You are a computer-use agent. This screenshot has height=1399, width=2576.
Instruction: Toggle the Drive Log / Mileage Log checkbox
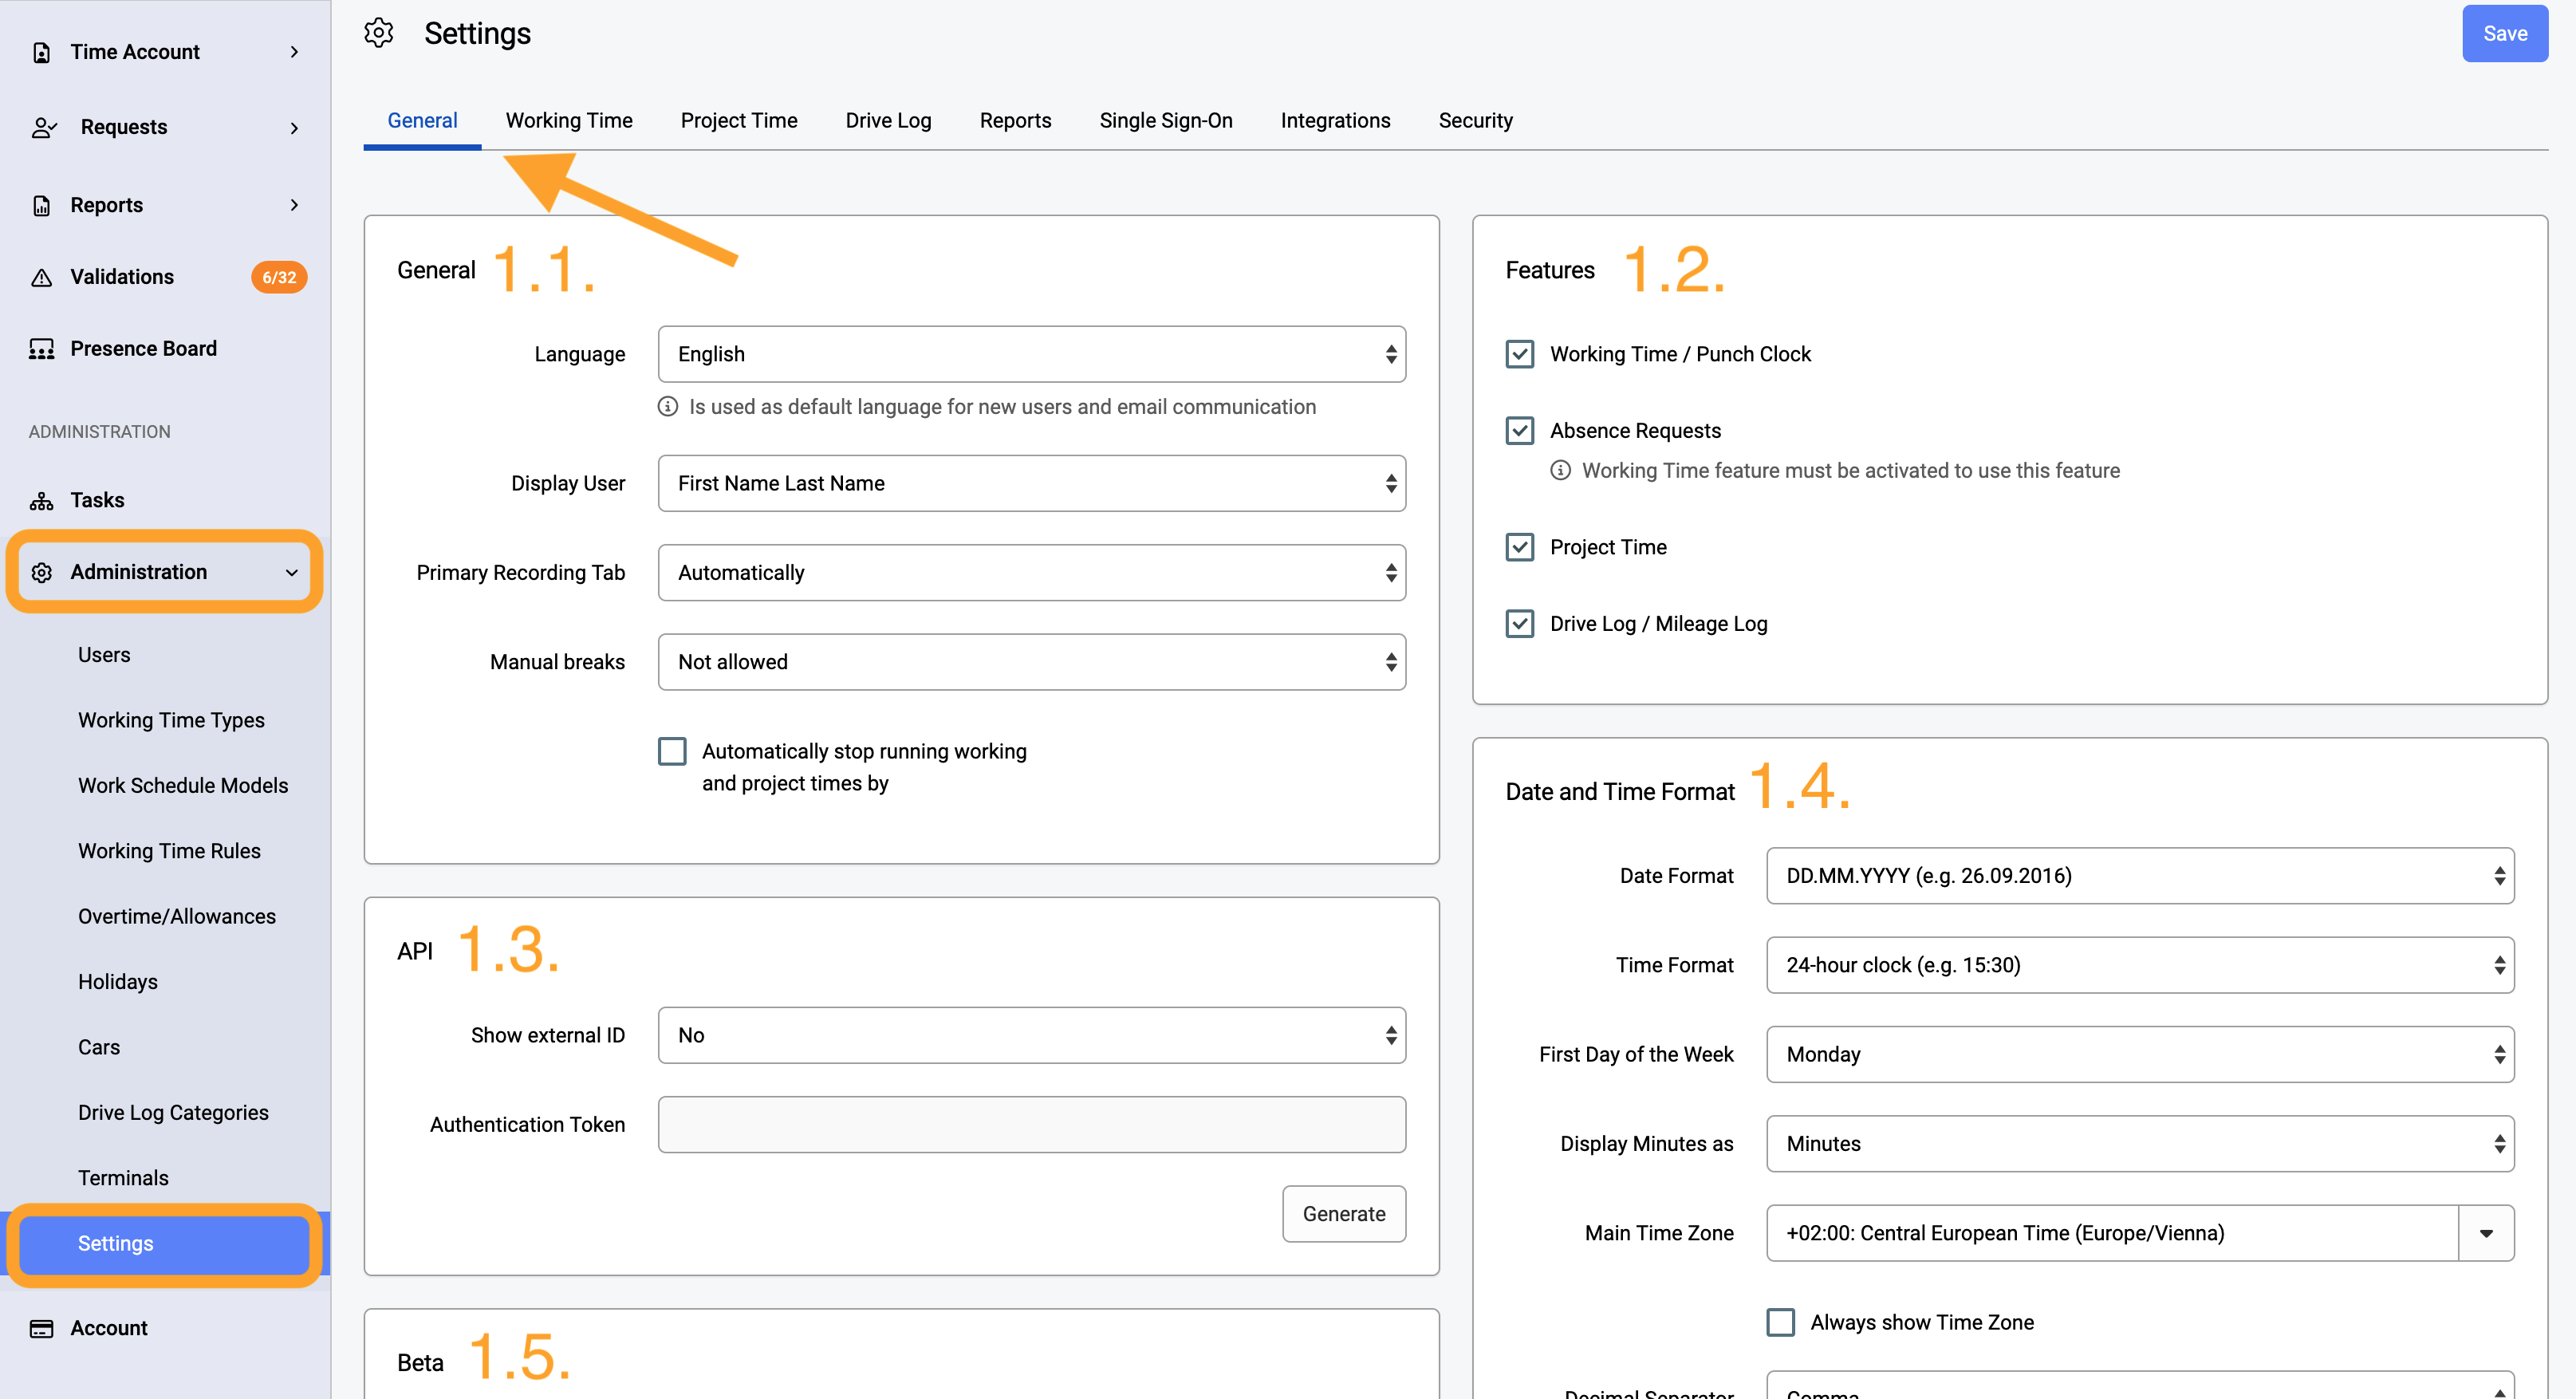[x=1520, y=623]
